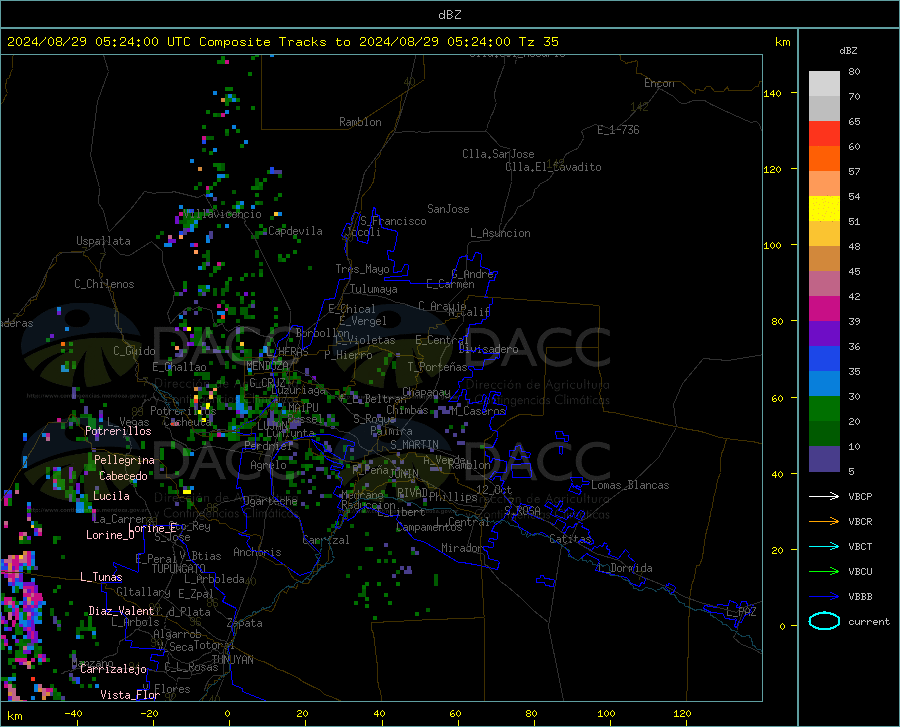
Task: Click the SanJose map label
Action: pos(448,209)
